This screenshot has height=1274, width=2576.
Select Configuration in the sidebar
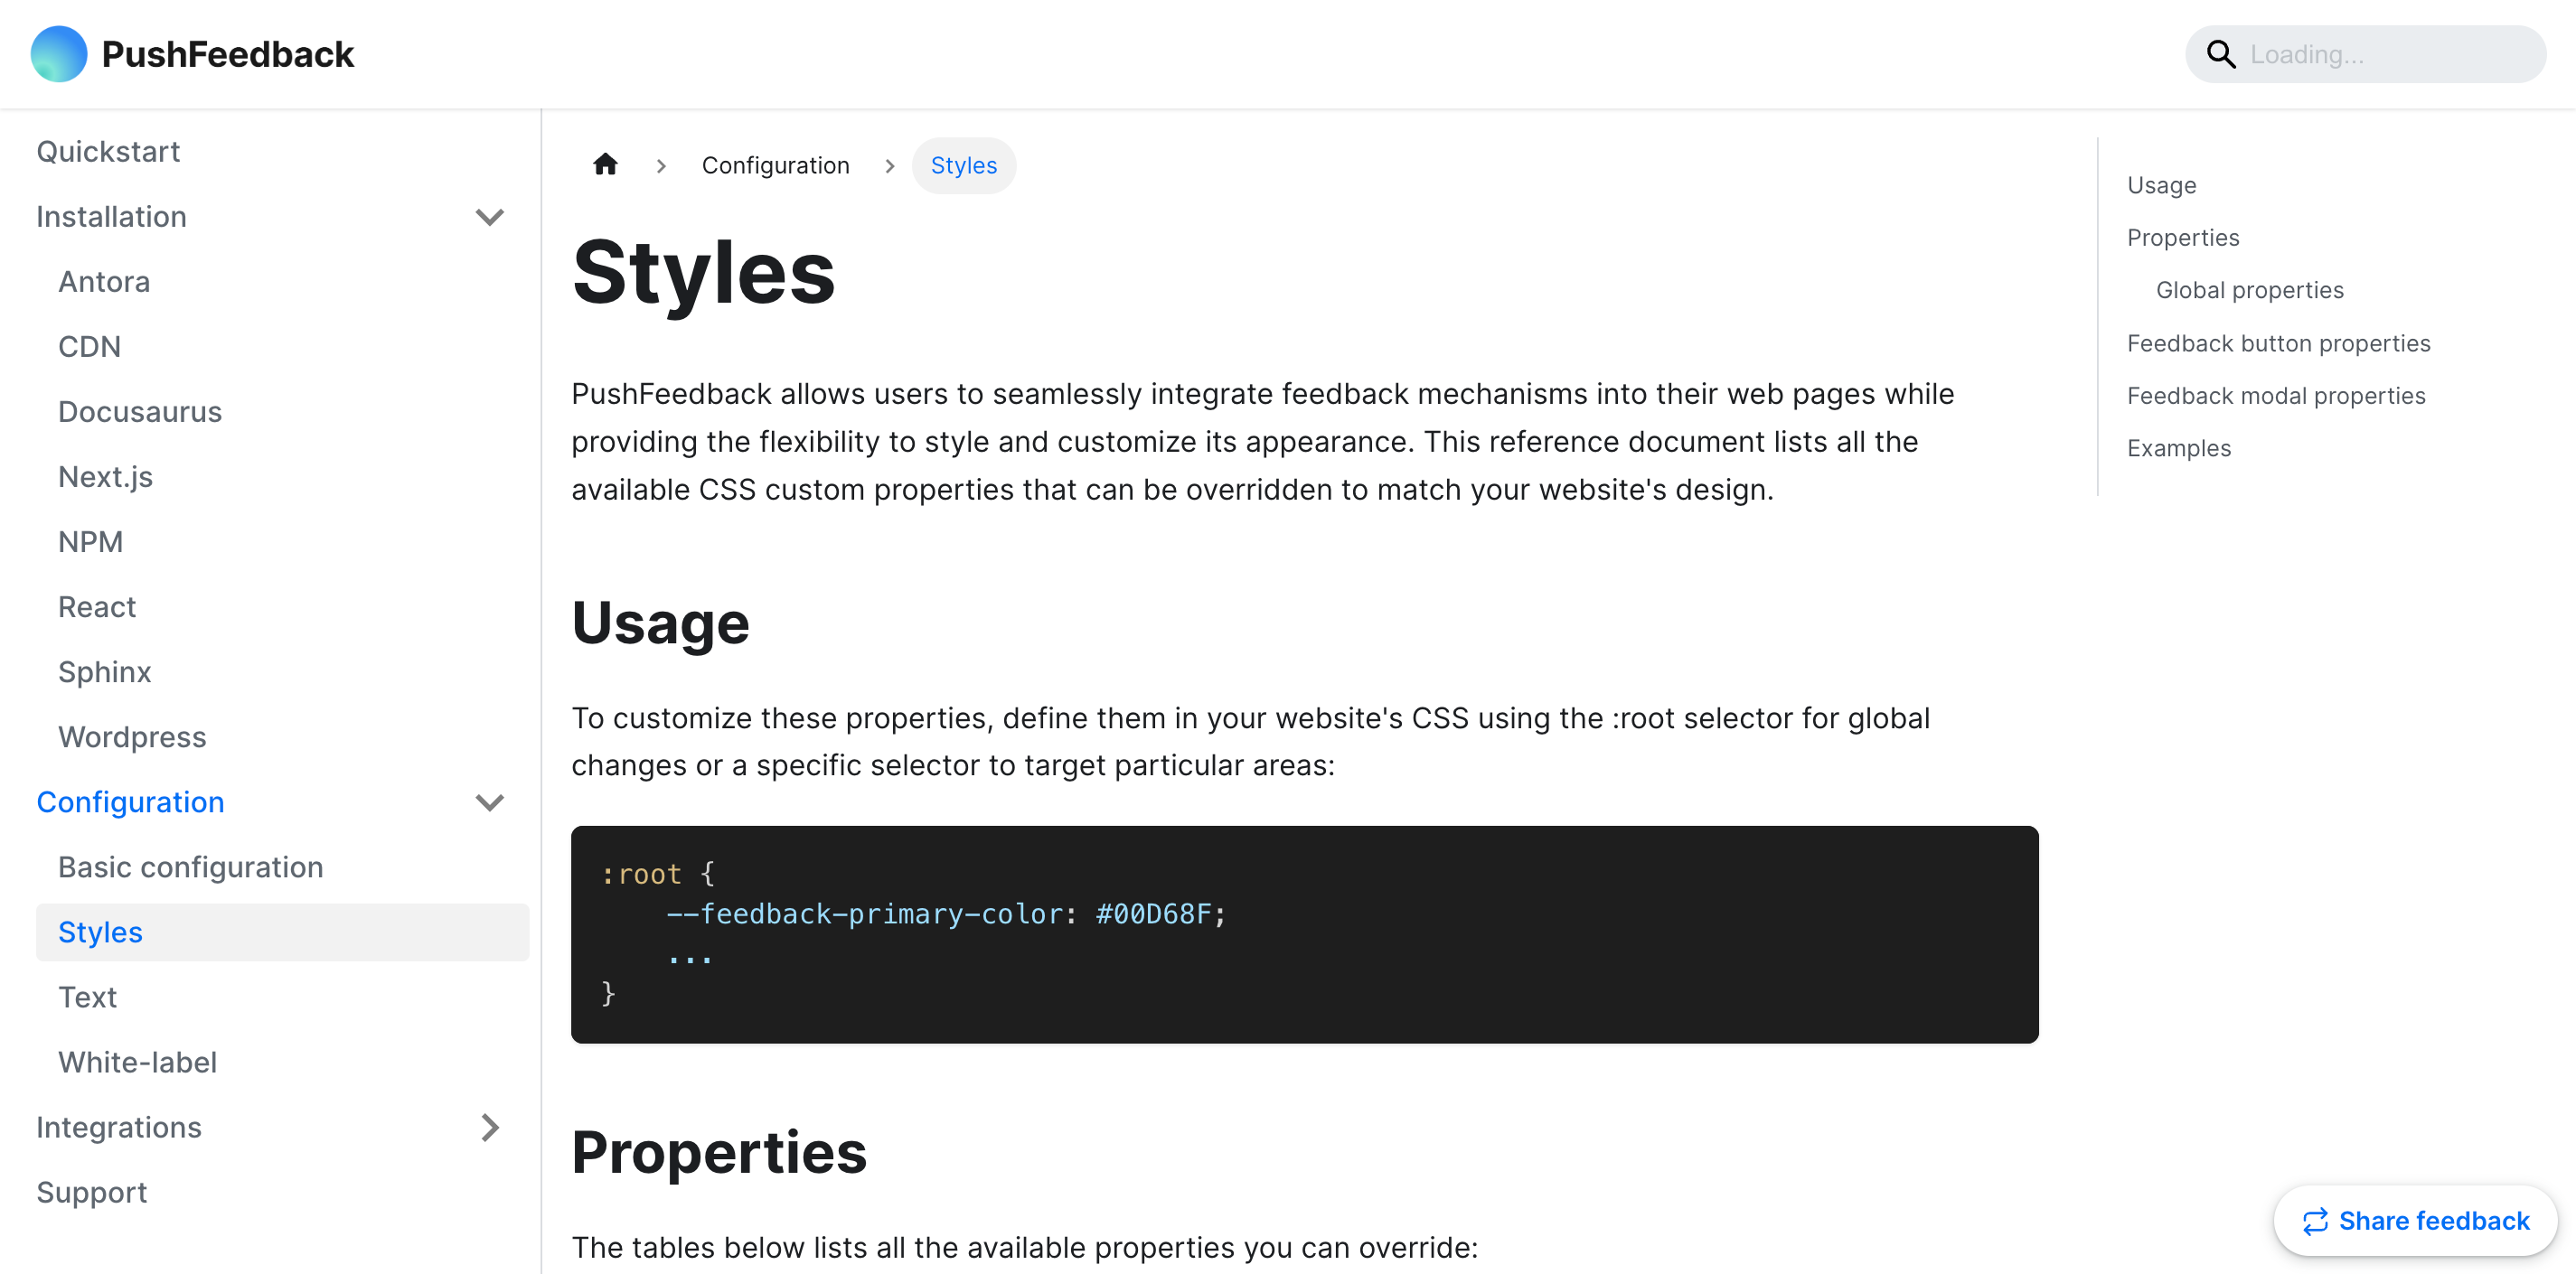click(x=130, y=802)
